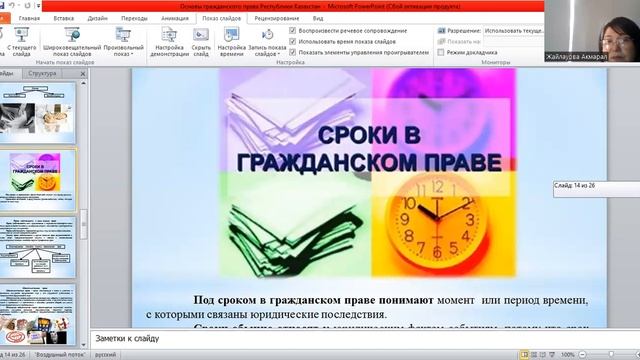The width and height of the screenshot is (640, 360).
Task: Expand Quick Access Toolbar customize arrow
Action: [38, 6]
